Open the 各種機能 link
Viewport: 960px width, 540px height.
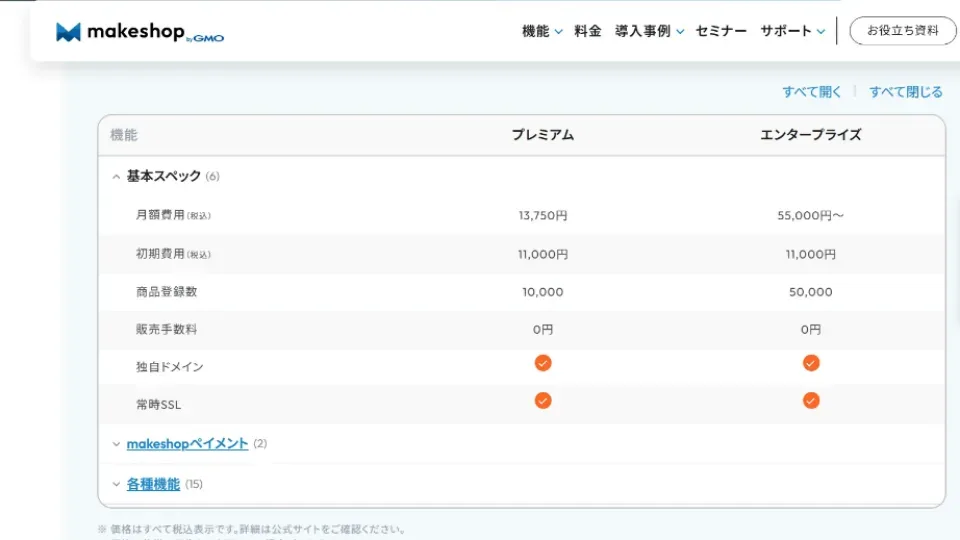[x=153, y=484]
